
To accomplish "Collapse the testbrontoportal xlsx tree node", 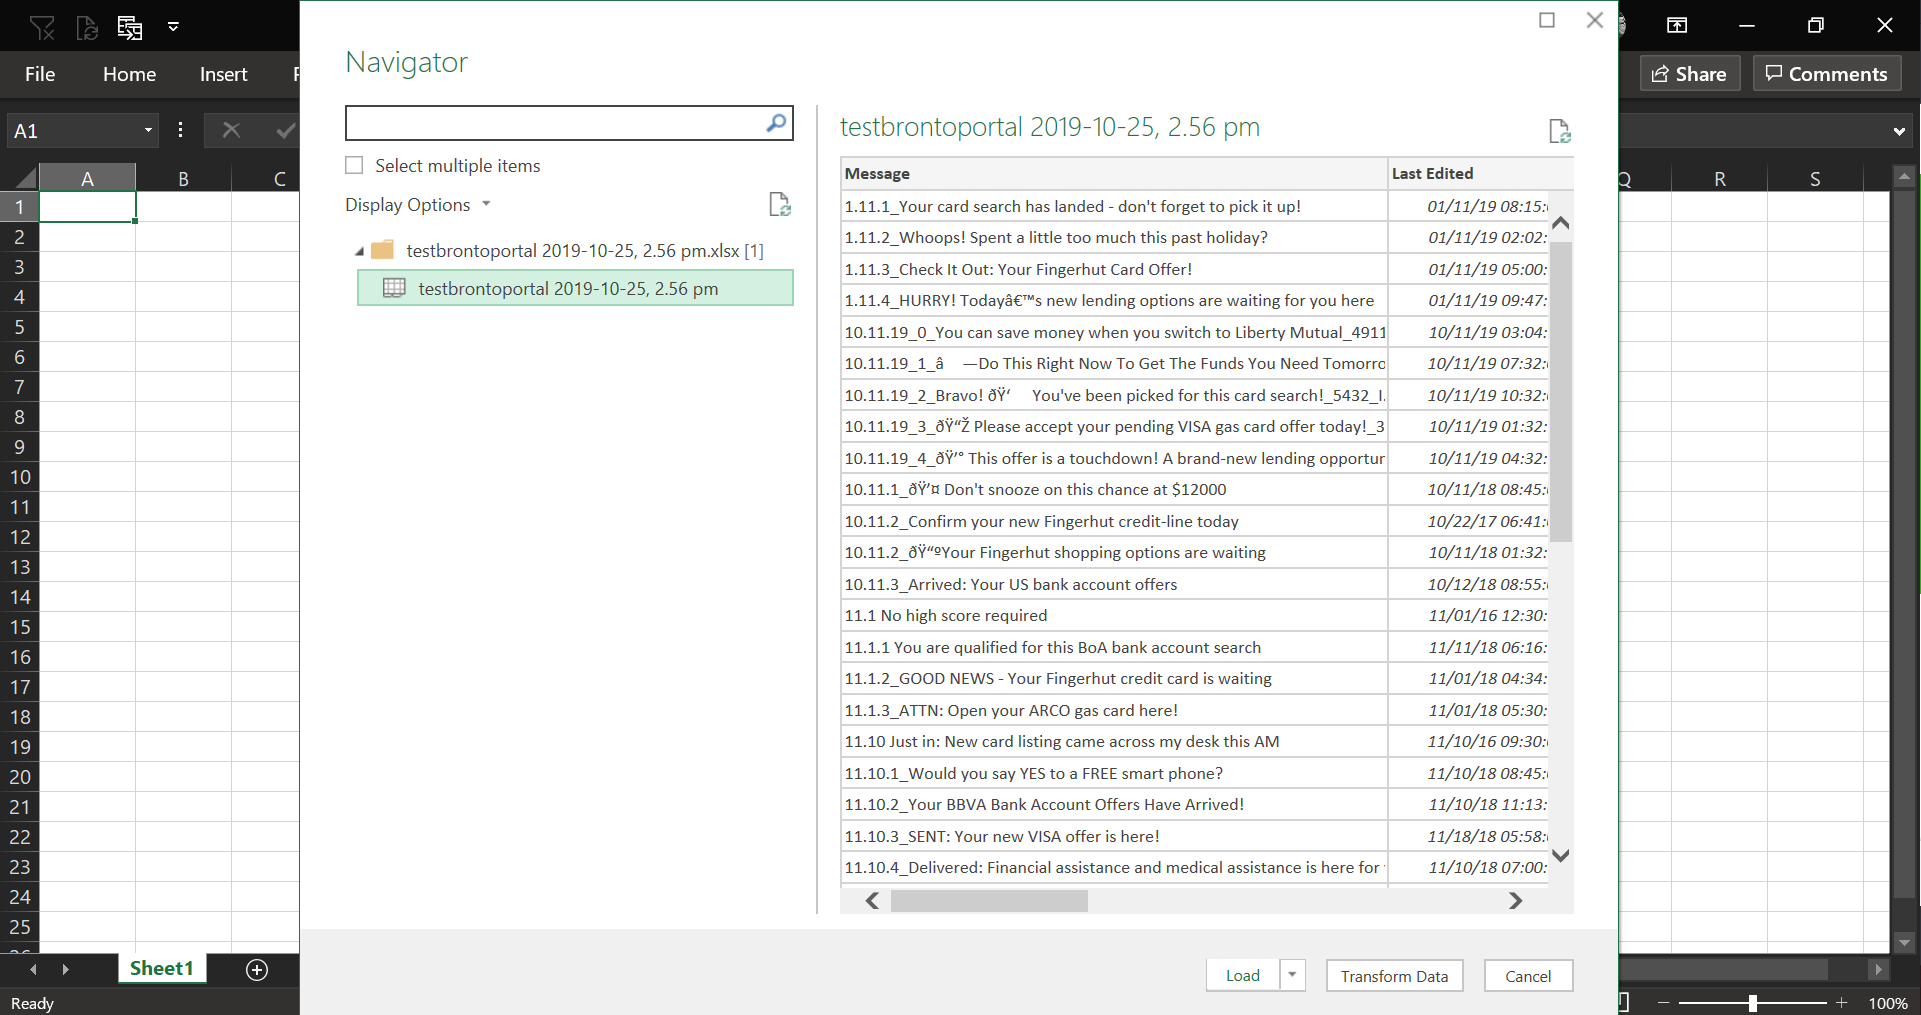I will (359, 252).
